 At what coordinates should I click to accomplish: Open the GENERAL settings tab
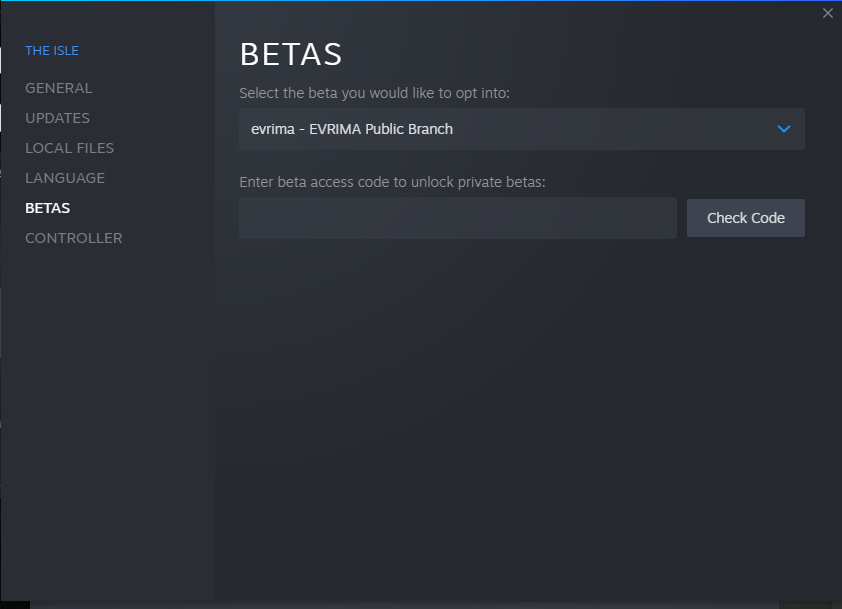tap(58, 88)
